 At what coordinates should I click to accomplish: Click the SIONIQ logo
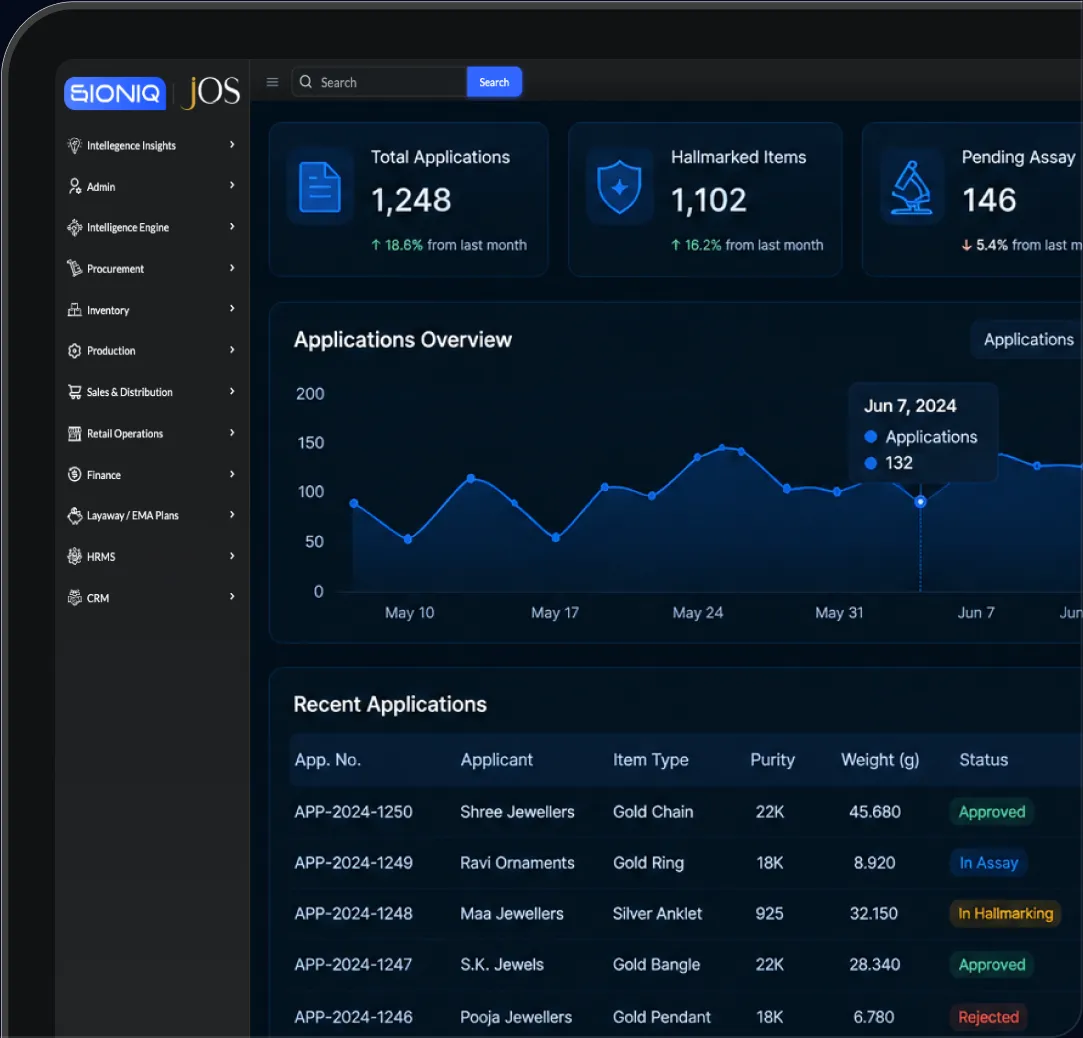115,93
